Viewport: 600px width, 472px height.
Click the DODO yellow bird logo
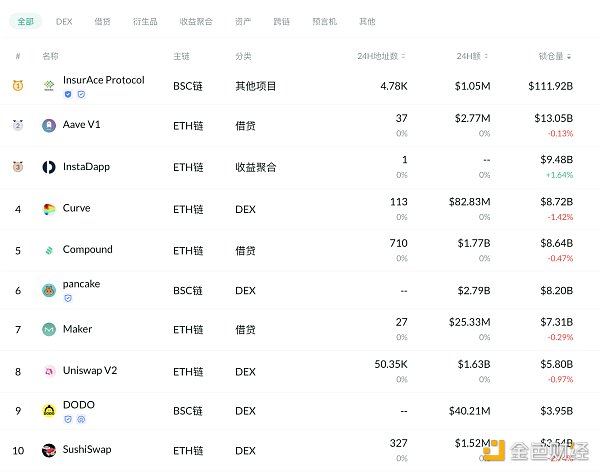(49, 410)
